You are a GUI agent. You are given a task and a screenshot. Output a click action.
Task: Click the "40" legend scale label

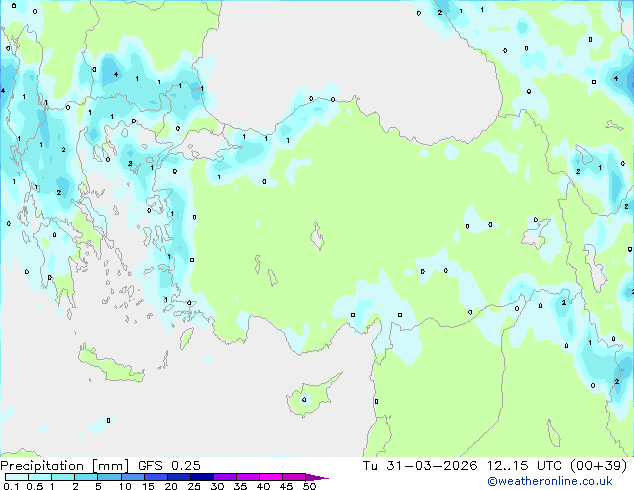[x=263, y=486]
